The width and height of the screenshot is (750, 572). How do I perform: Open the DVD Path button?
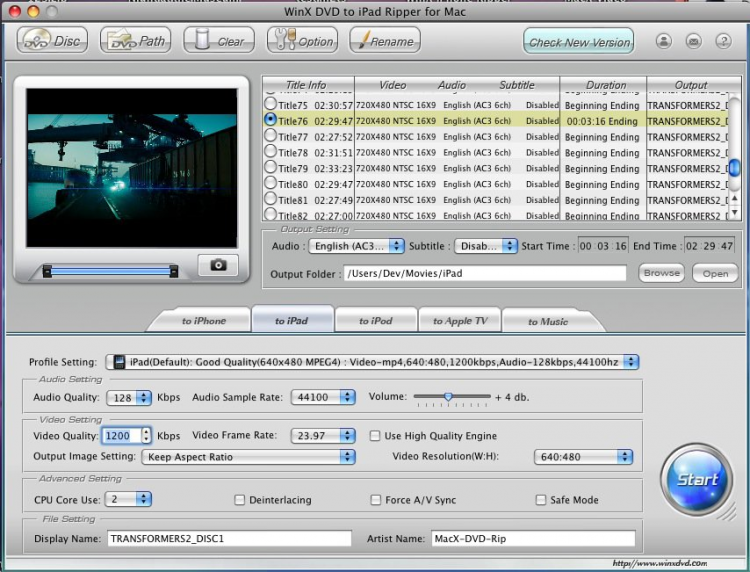[x=136, y=41]
